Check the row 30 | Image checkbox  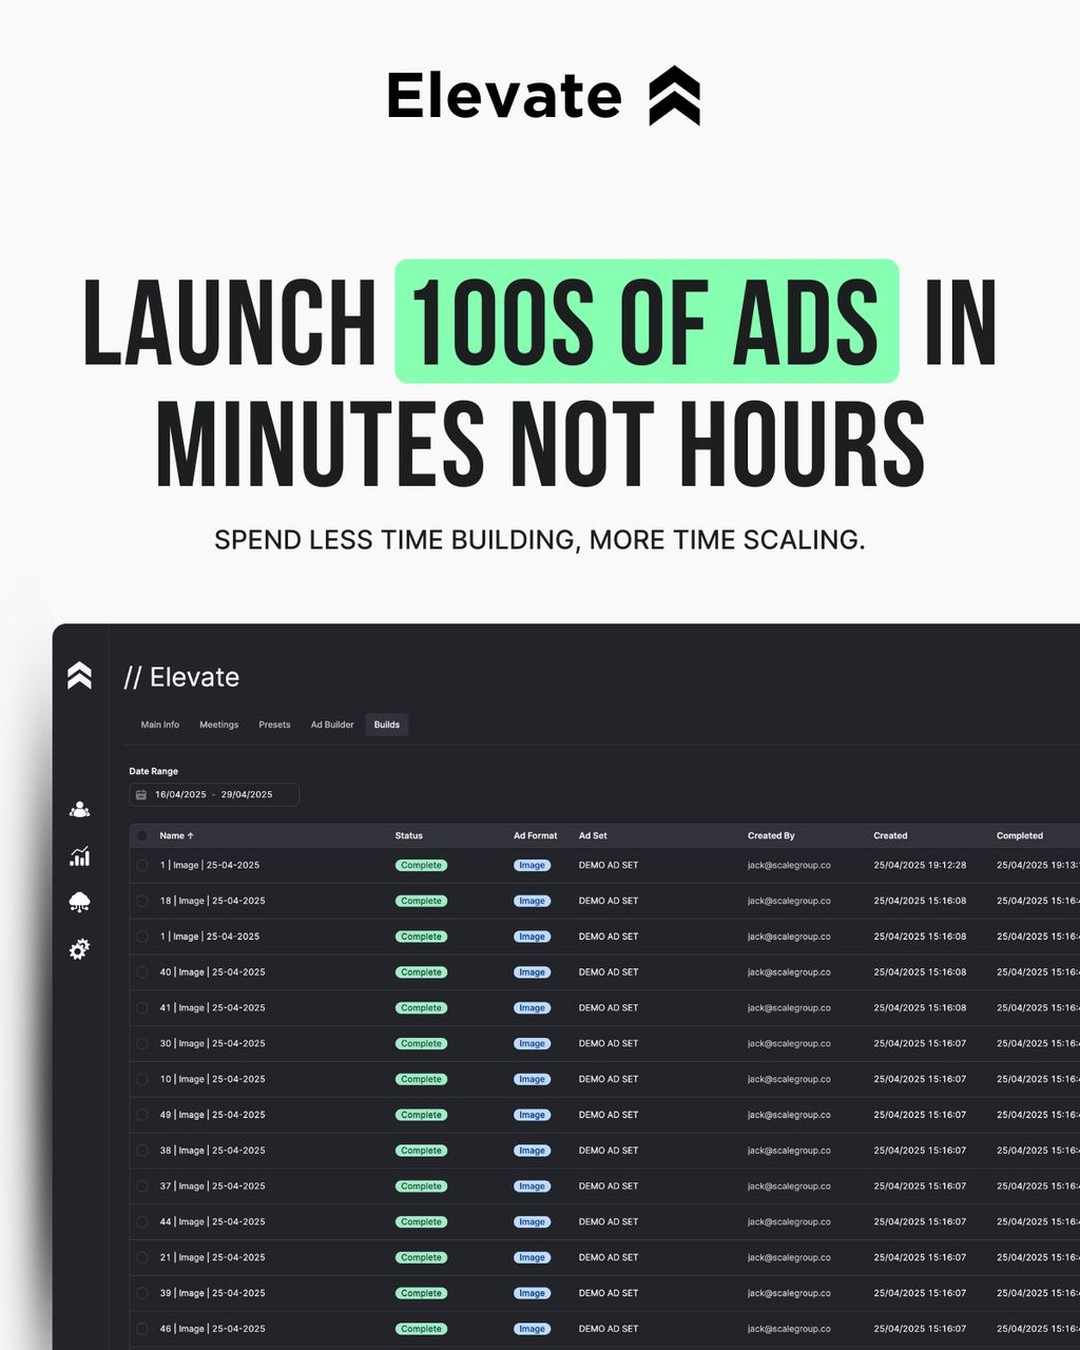(142, 1044)
